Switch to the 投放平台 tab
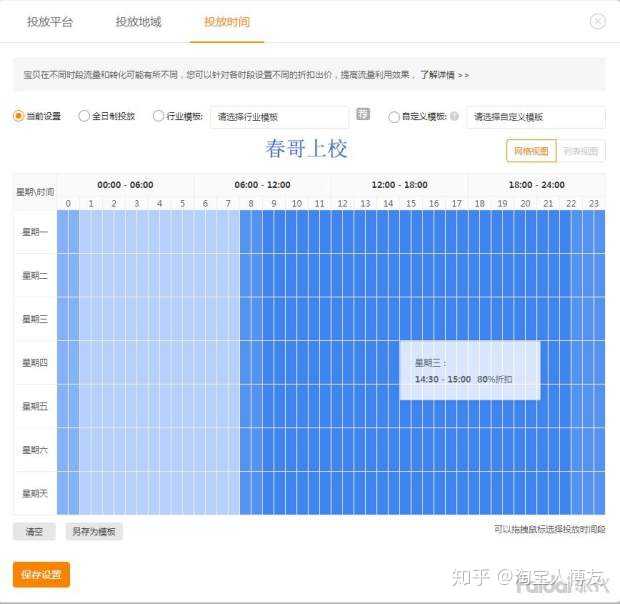Screen dimensions: 620x604 (x=50, y=22)
